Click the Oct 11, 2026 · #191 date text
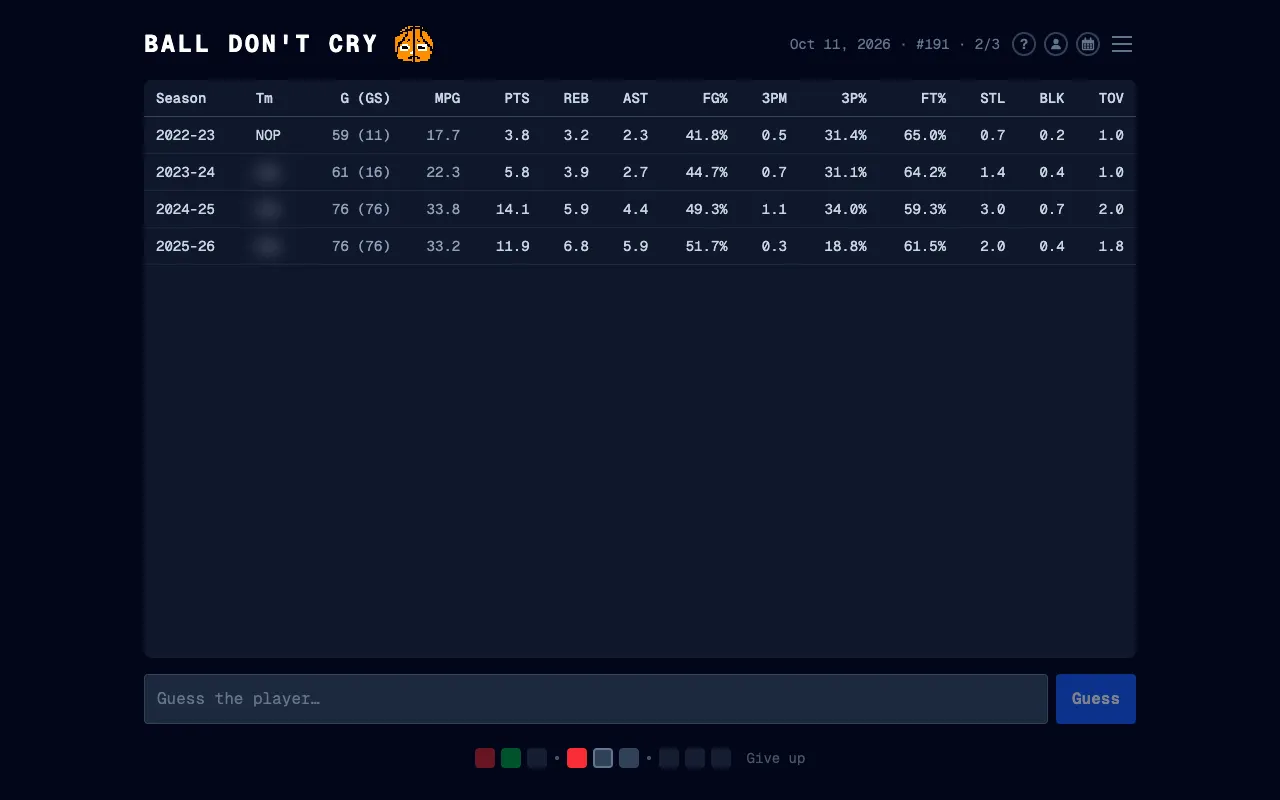 pyautogui.click(x=869, y=44)
